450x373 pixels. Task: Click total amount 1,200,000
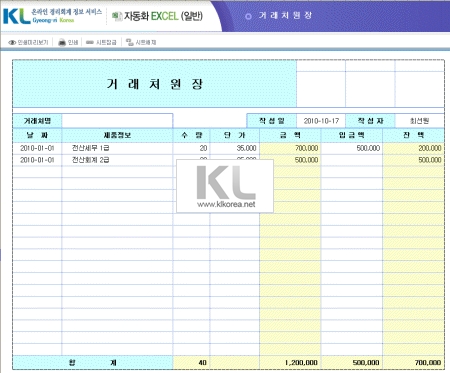point(290,363)
